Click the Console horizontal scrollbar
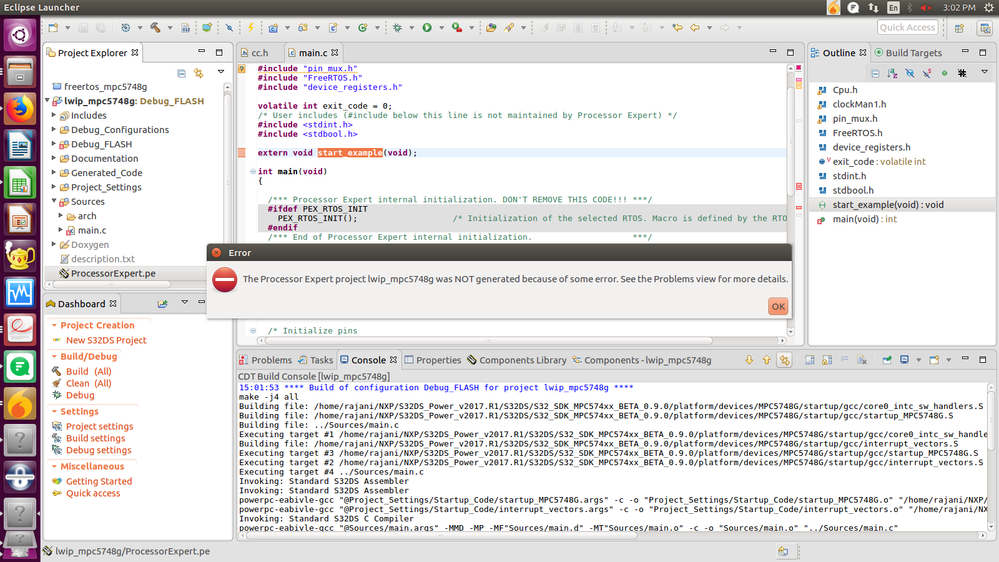 point(440,536)
